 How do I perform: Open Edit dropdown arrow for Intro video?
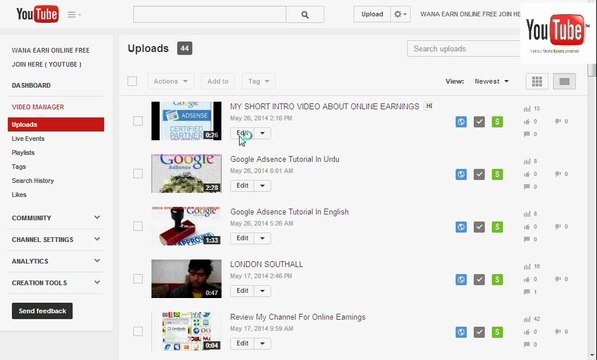262,133
